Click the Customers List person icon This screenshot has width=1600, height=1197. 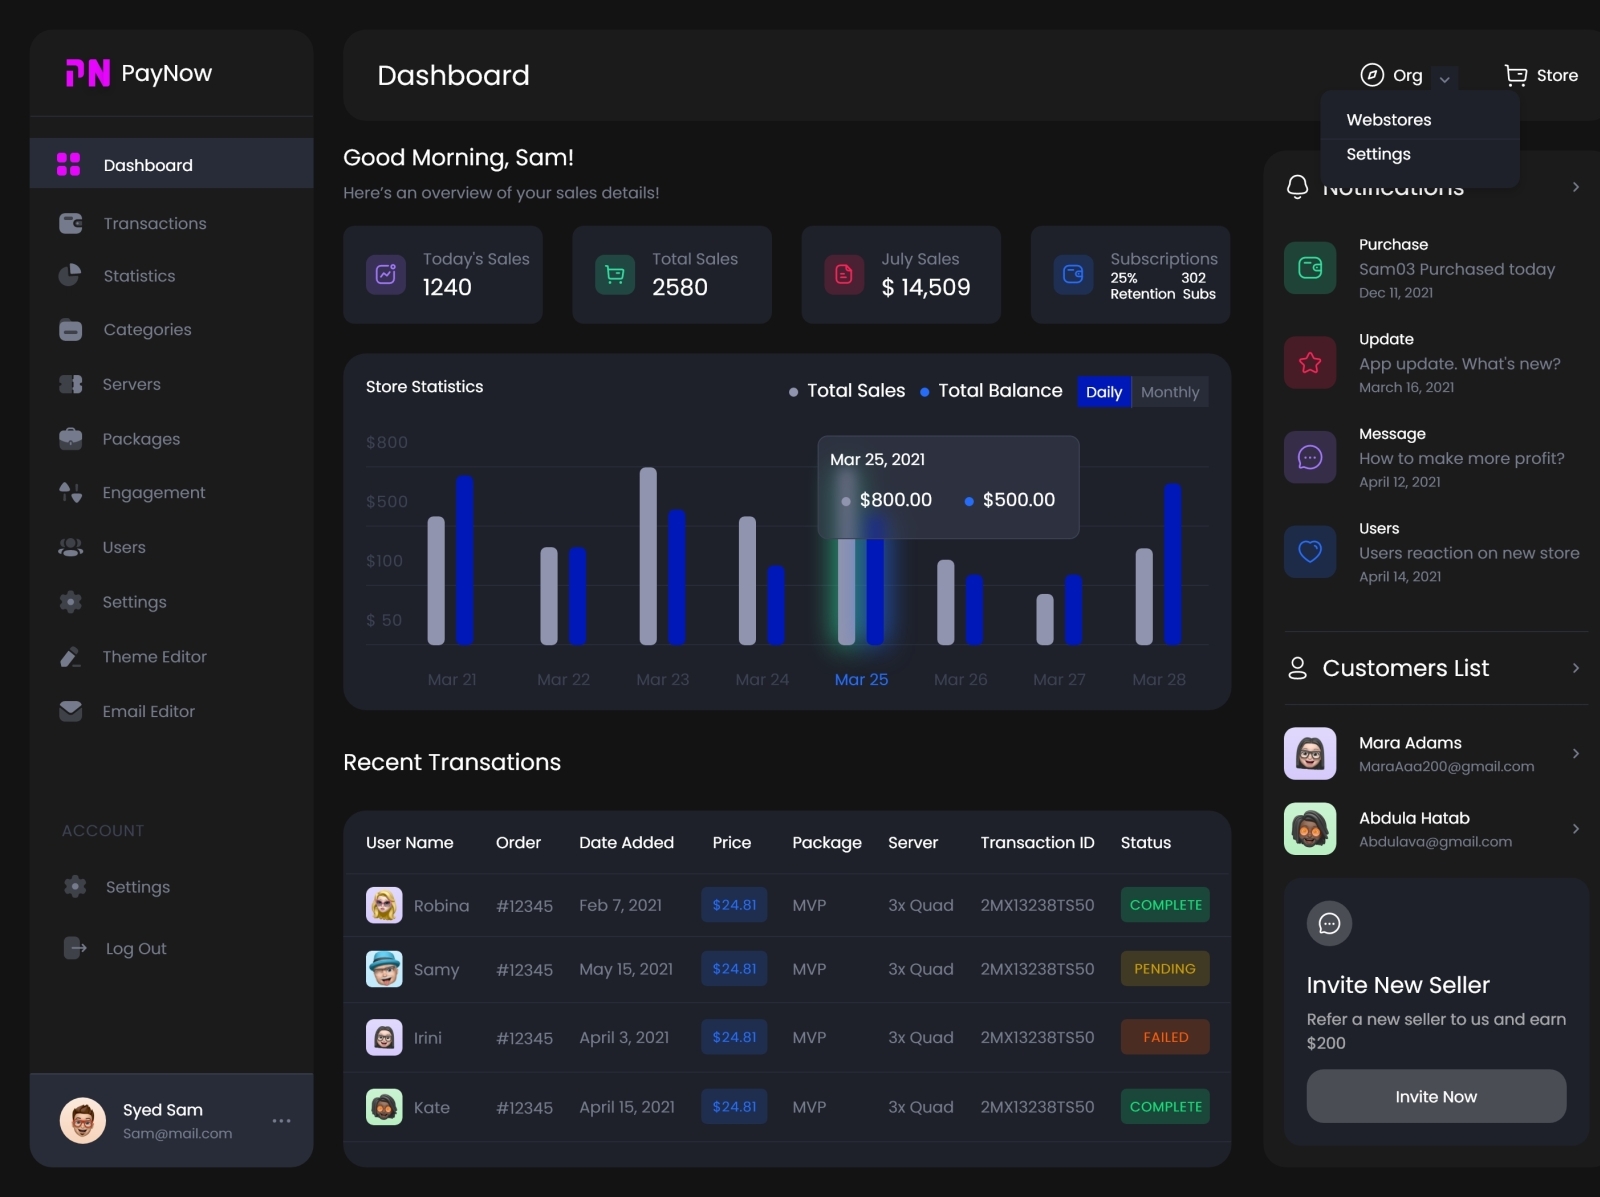1298,668
